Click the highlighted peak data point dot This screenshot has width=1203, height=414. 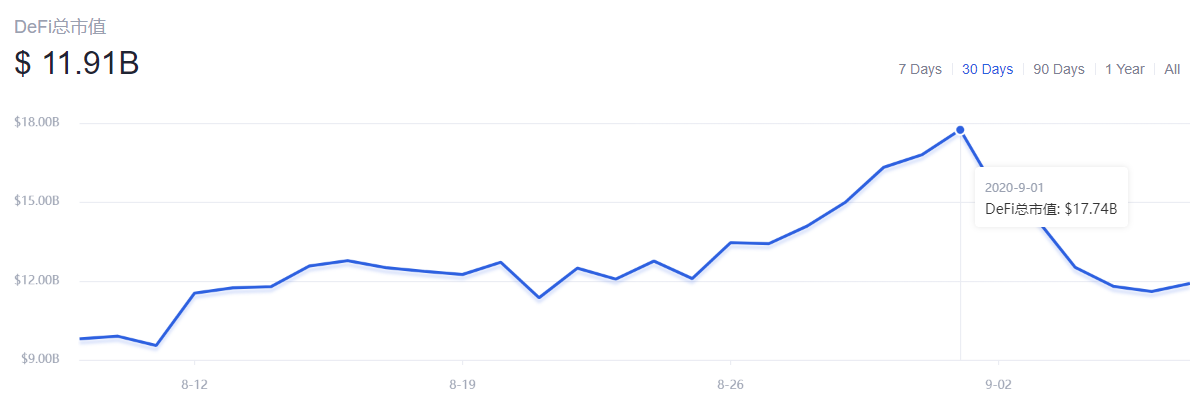click(960, 130)
